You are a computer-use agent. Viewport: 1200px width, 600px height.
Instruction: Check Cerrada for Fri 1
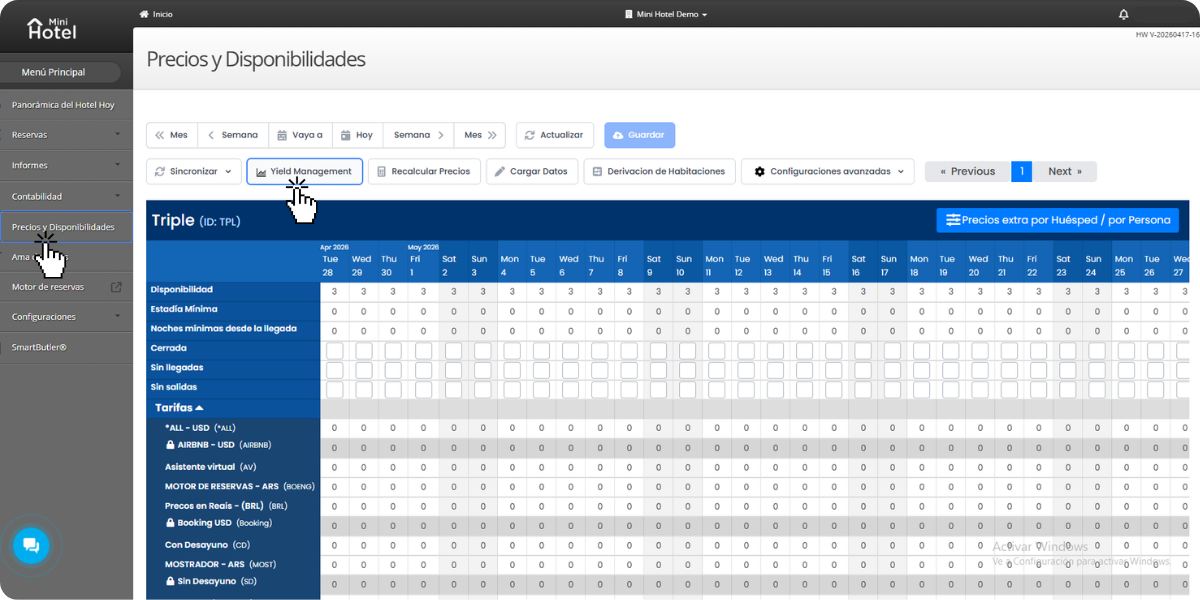(423, 351)
